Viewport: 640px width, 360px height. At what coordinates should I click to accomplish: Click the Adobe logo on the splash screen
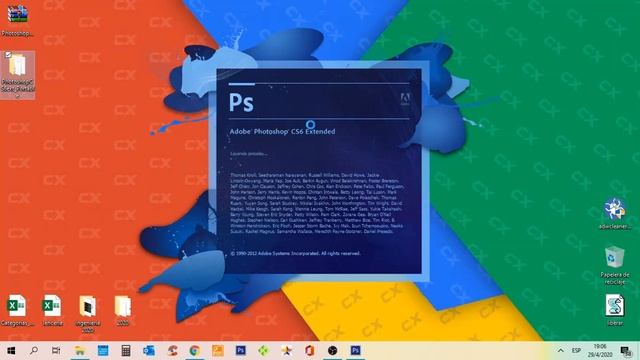405,100
